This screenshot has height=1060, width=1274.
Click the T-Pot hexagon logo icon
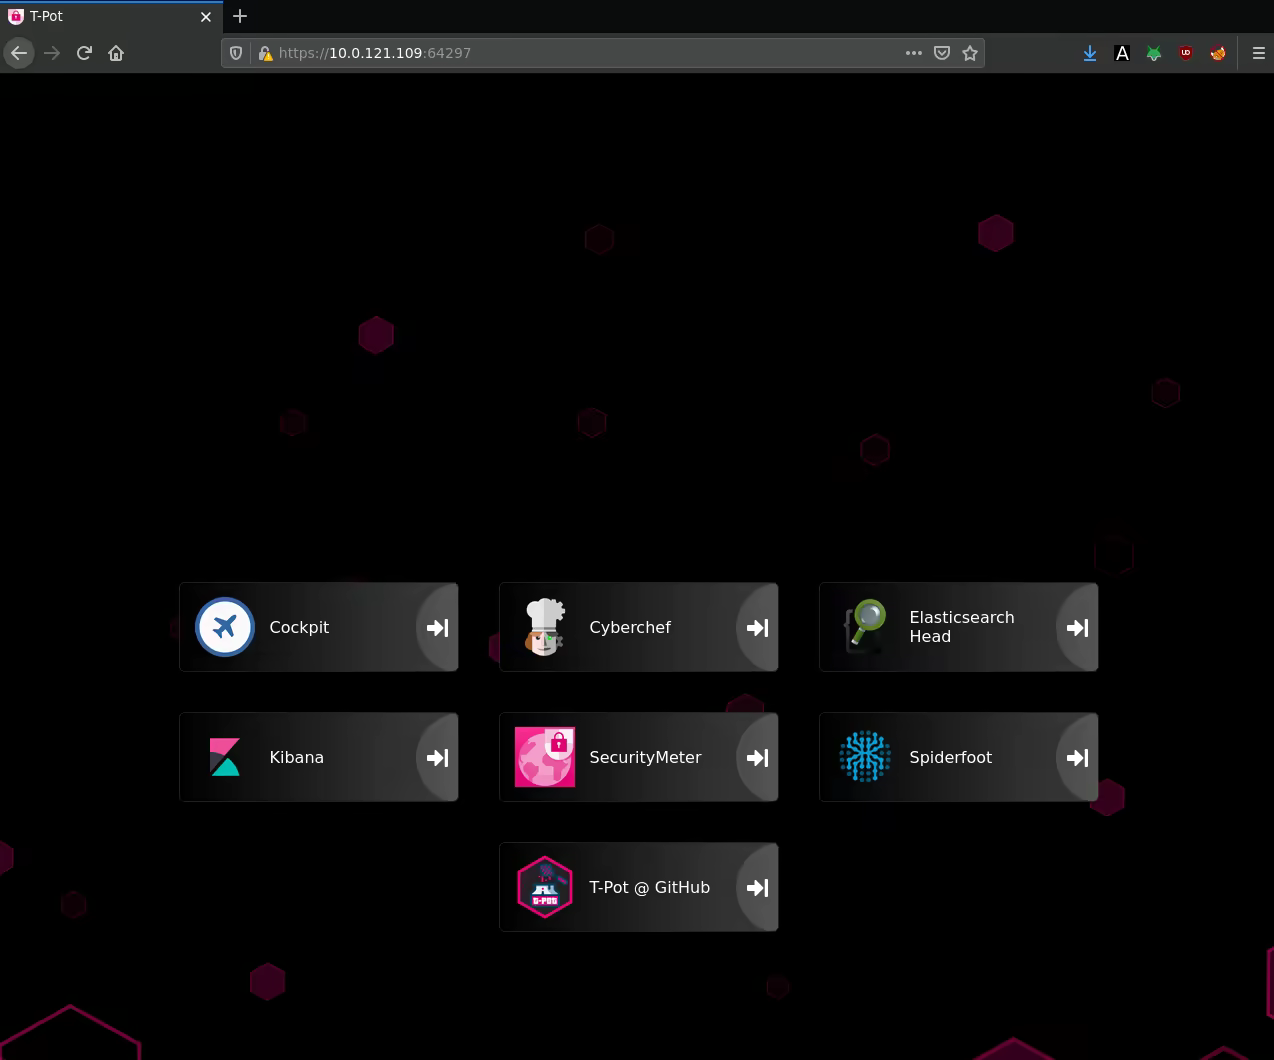coord(545,887)
